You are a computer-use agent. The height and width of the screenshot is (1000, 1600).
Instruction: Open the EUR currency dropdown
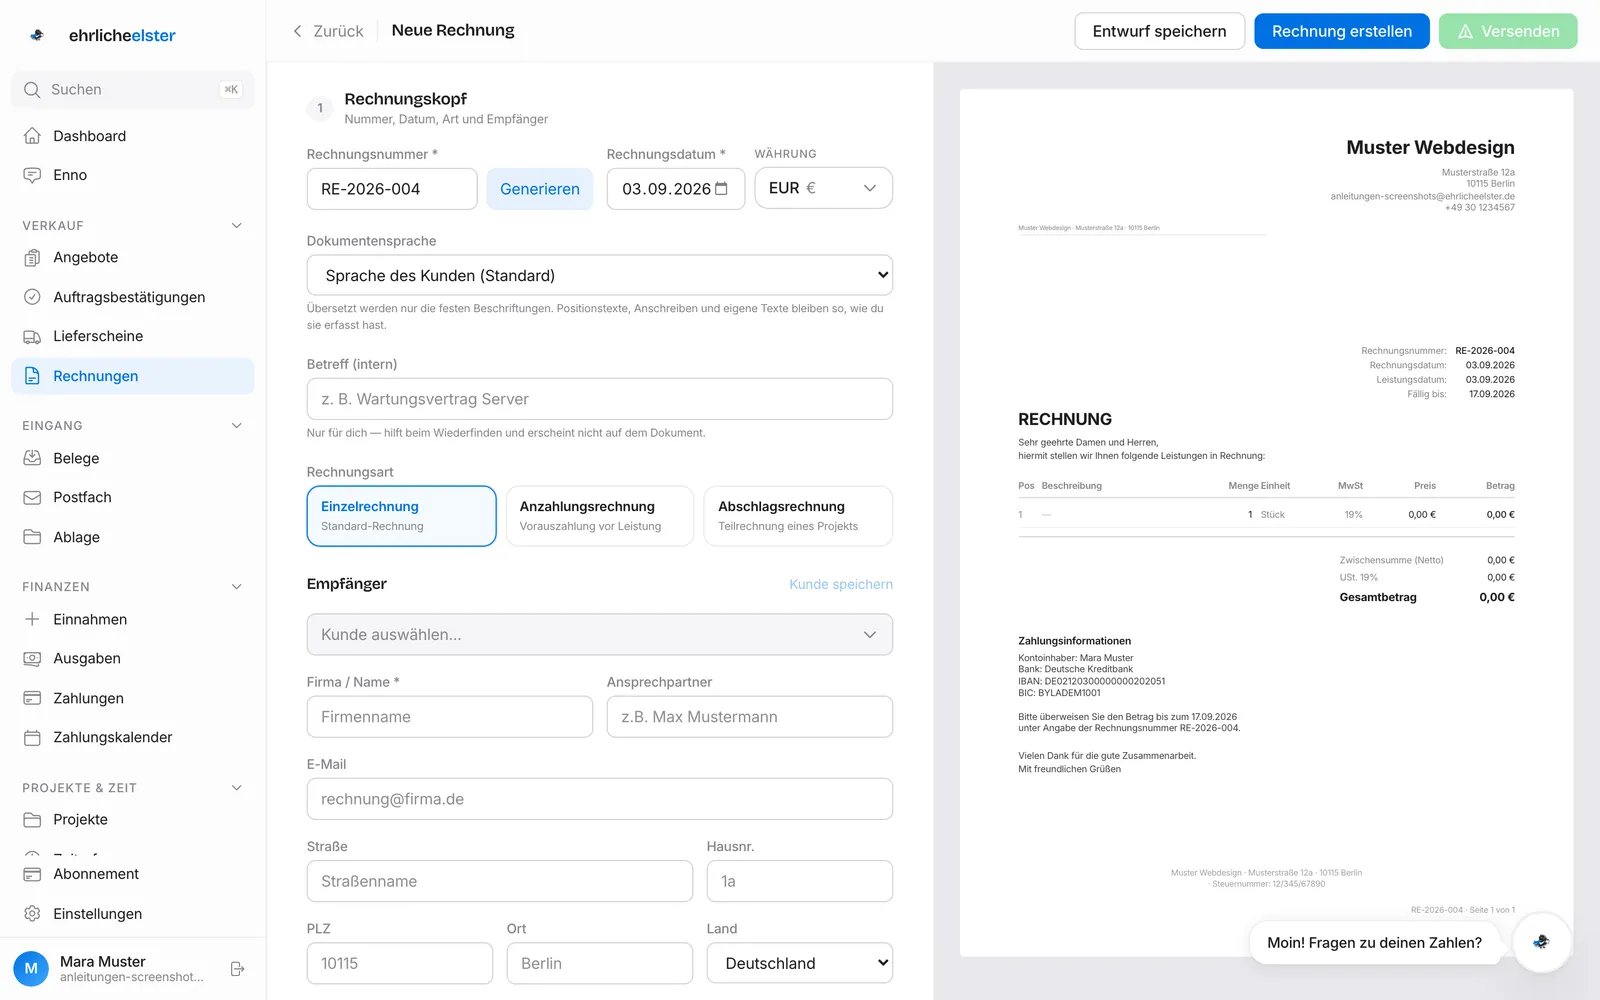coord(823,188)
